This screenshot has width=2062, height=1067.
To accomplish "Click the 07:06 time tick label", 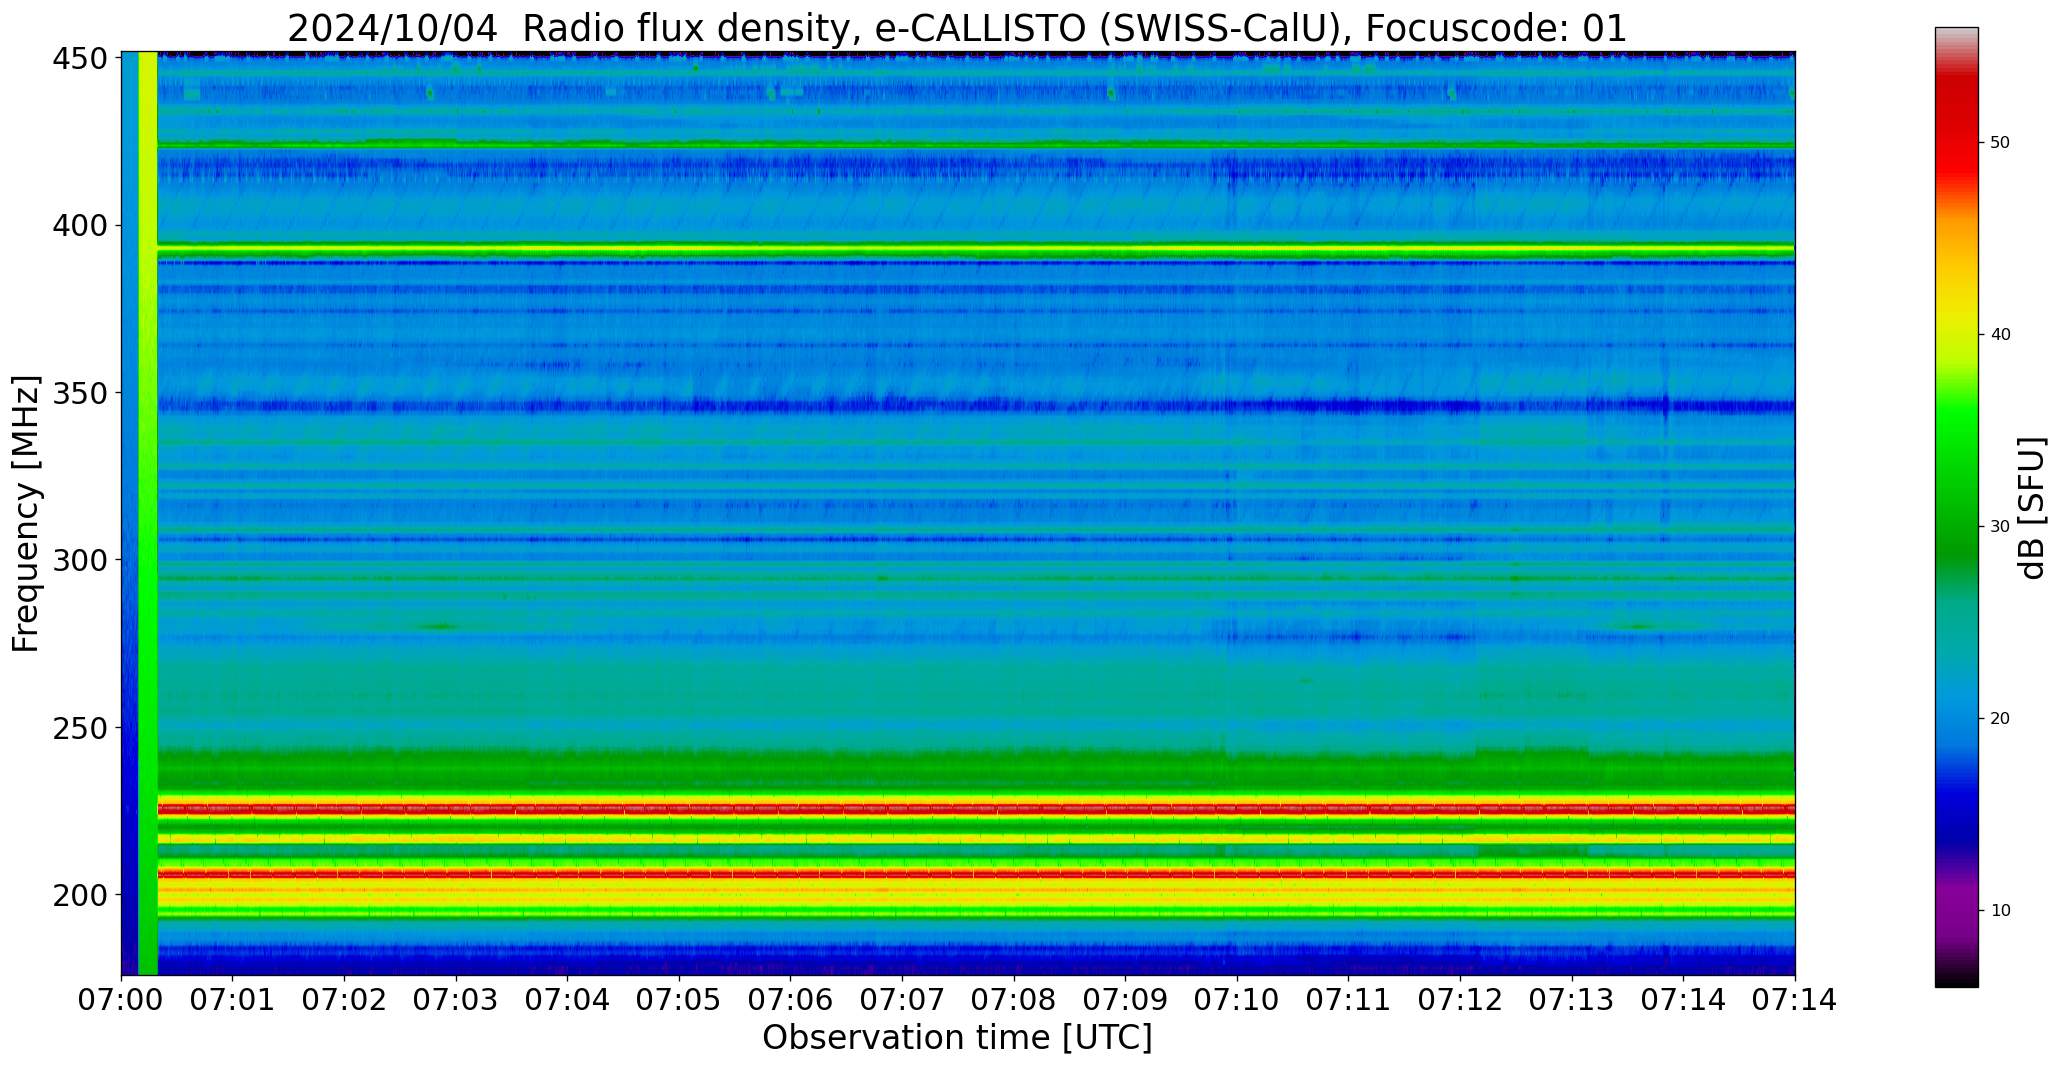I will click(791, 1000).
